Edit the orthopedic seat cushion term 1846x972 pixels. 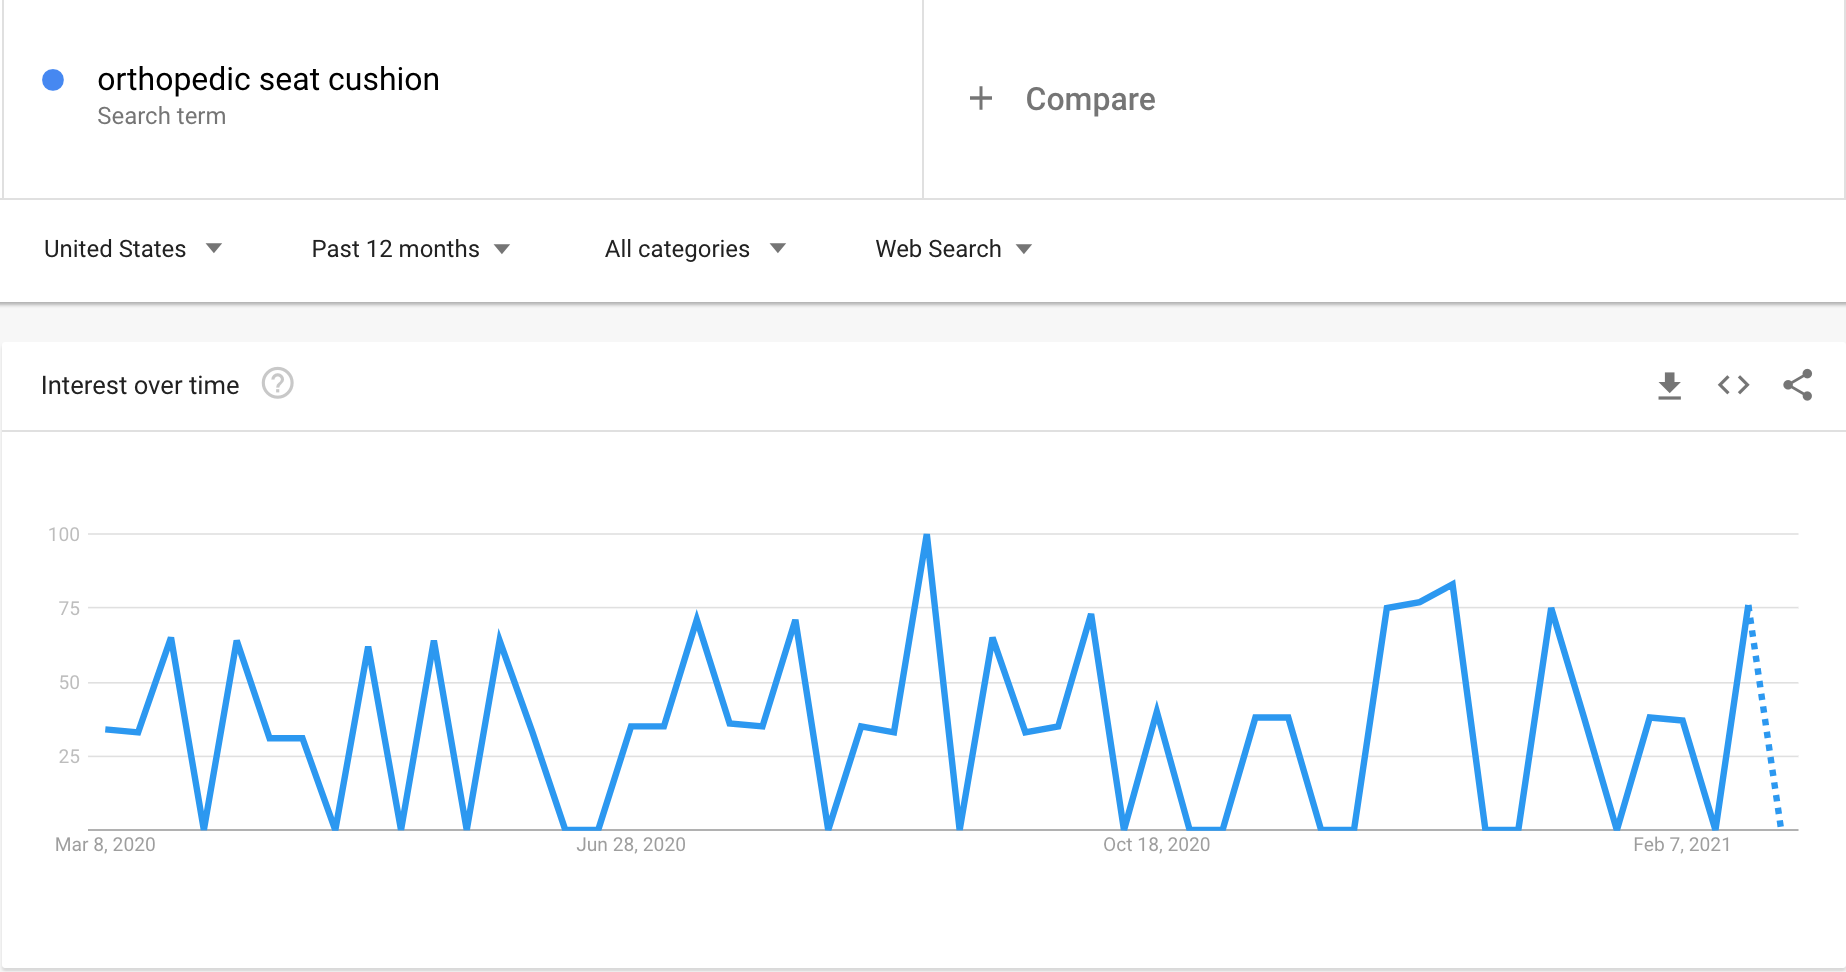pyautogui.click(x=268, y=79)
